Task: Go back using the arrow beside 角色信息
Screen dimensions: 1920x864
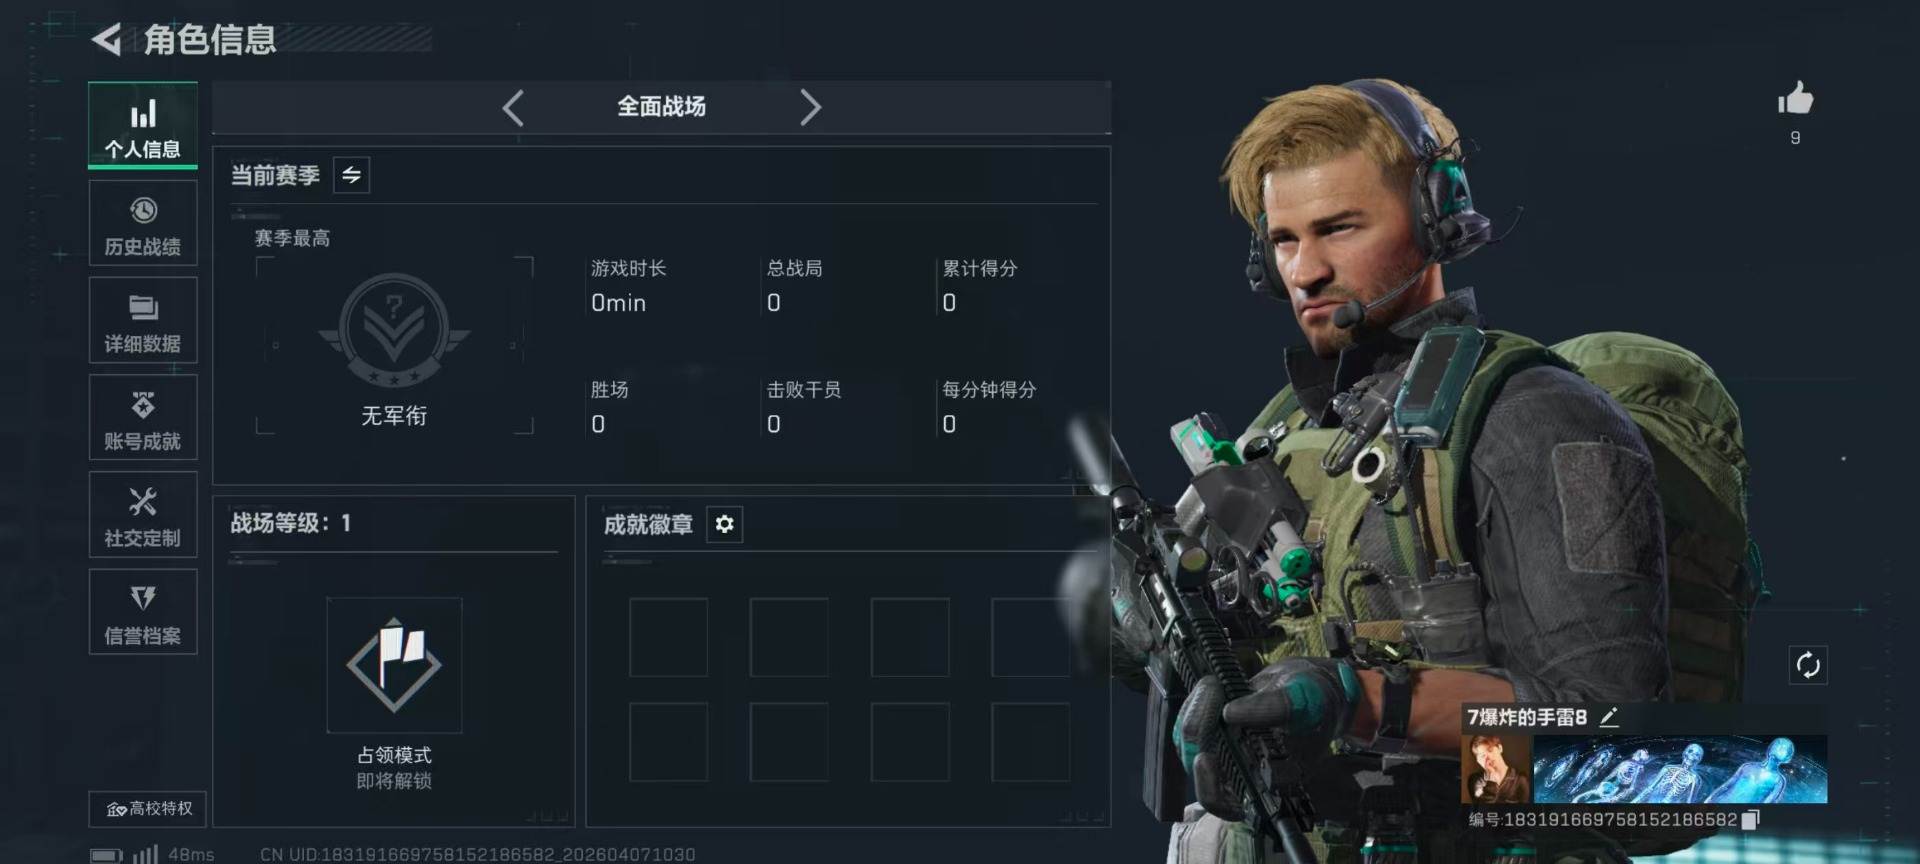Action: (106, 40)
